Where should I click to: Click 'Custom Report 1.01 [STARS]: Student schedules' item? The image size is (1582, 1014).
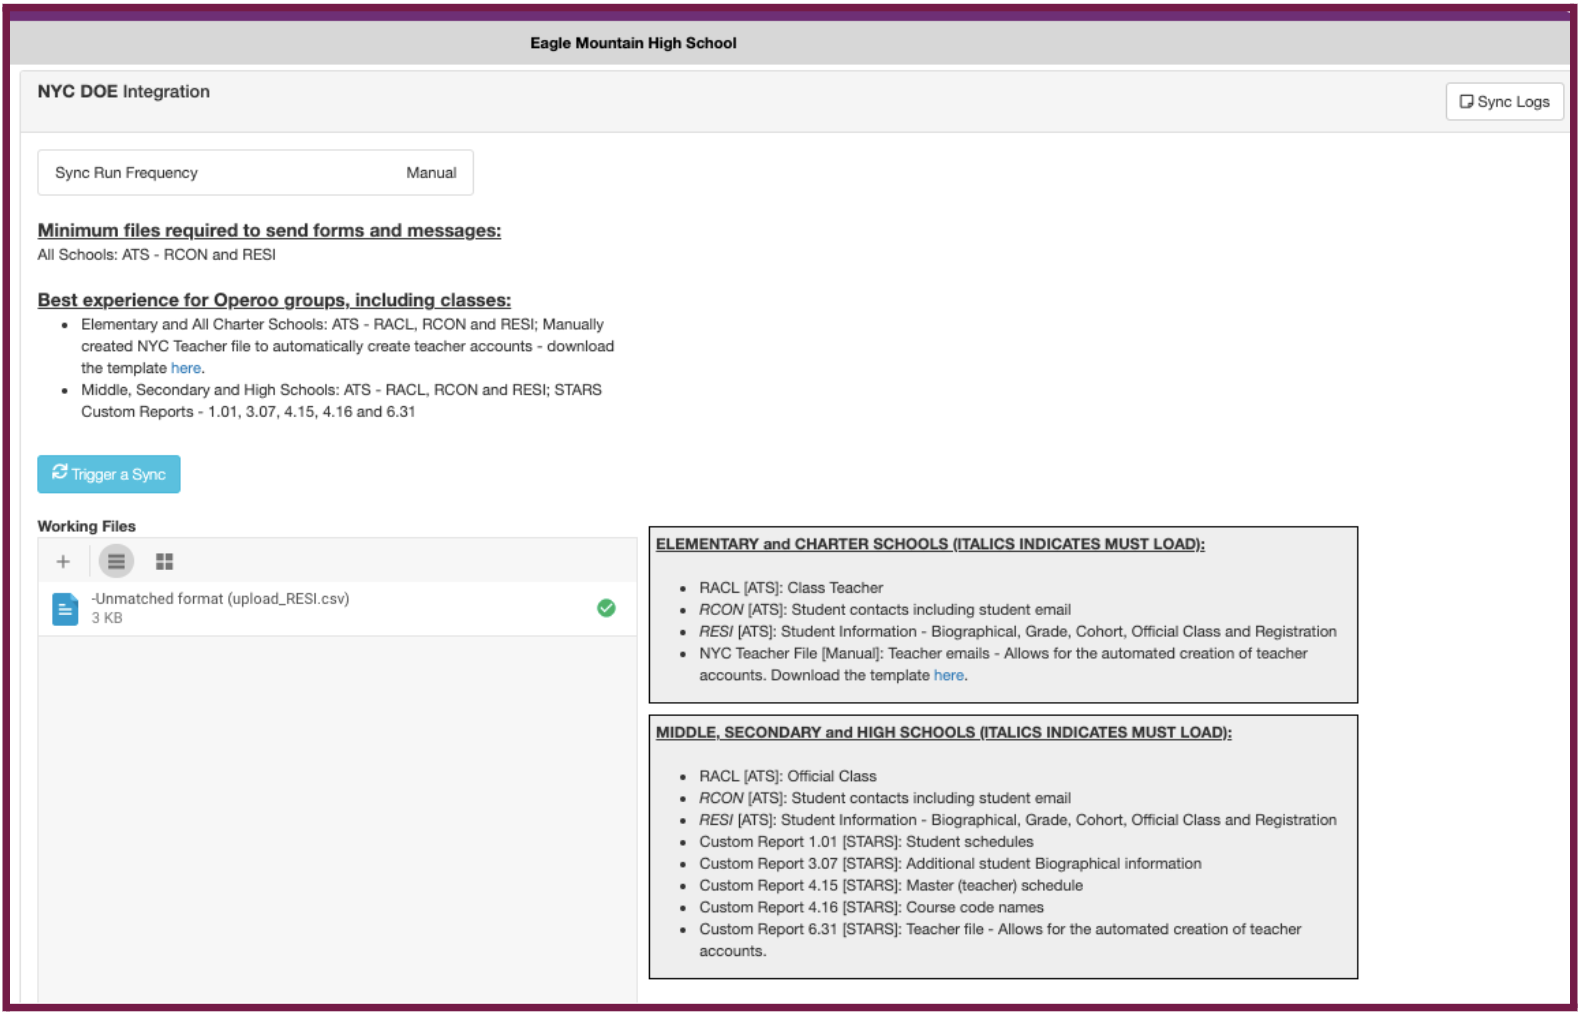point(866,842)
